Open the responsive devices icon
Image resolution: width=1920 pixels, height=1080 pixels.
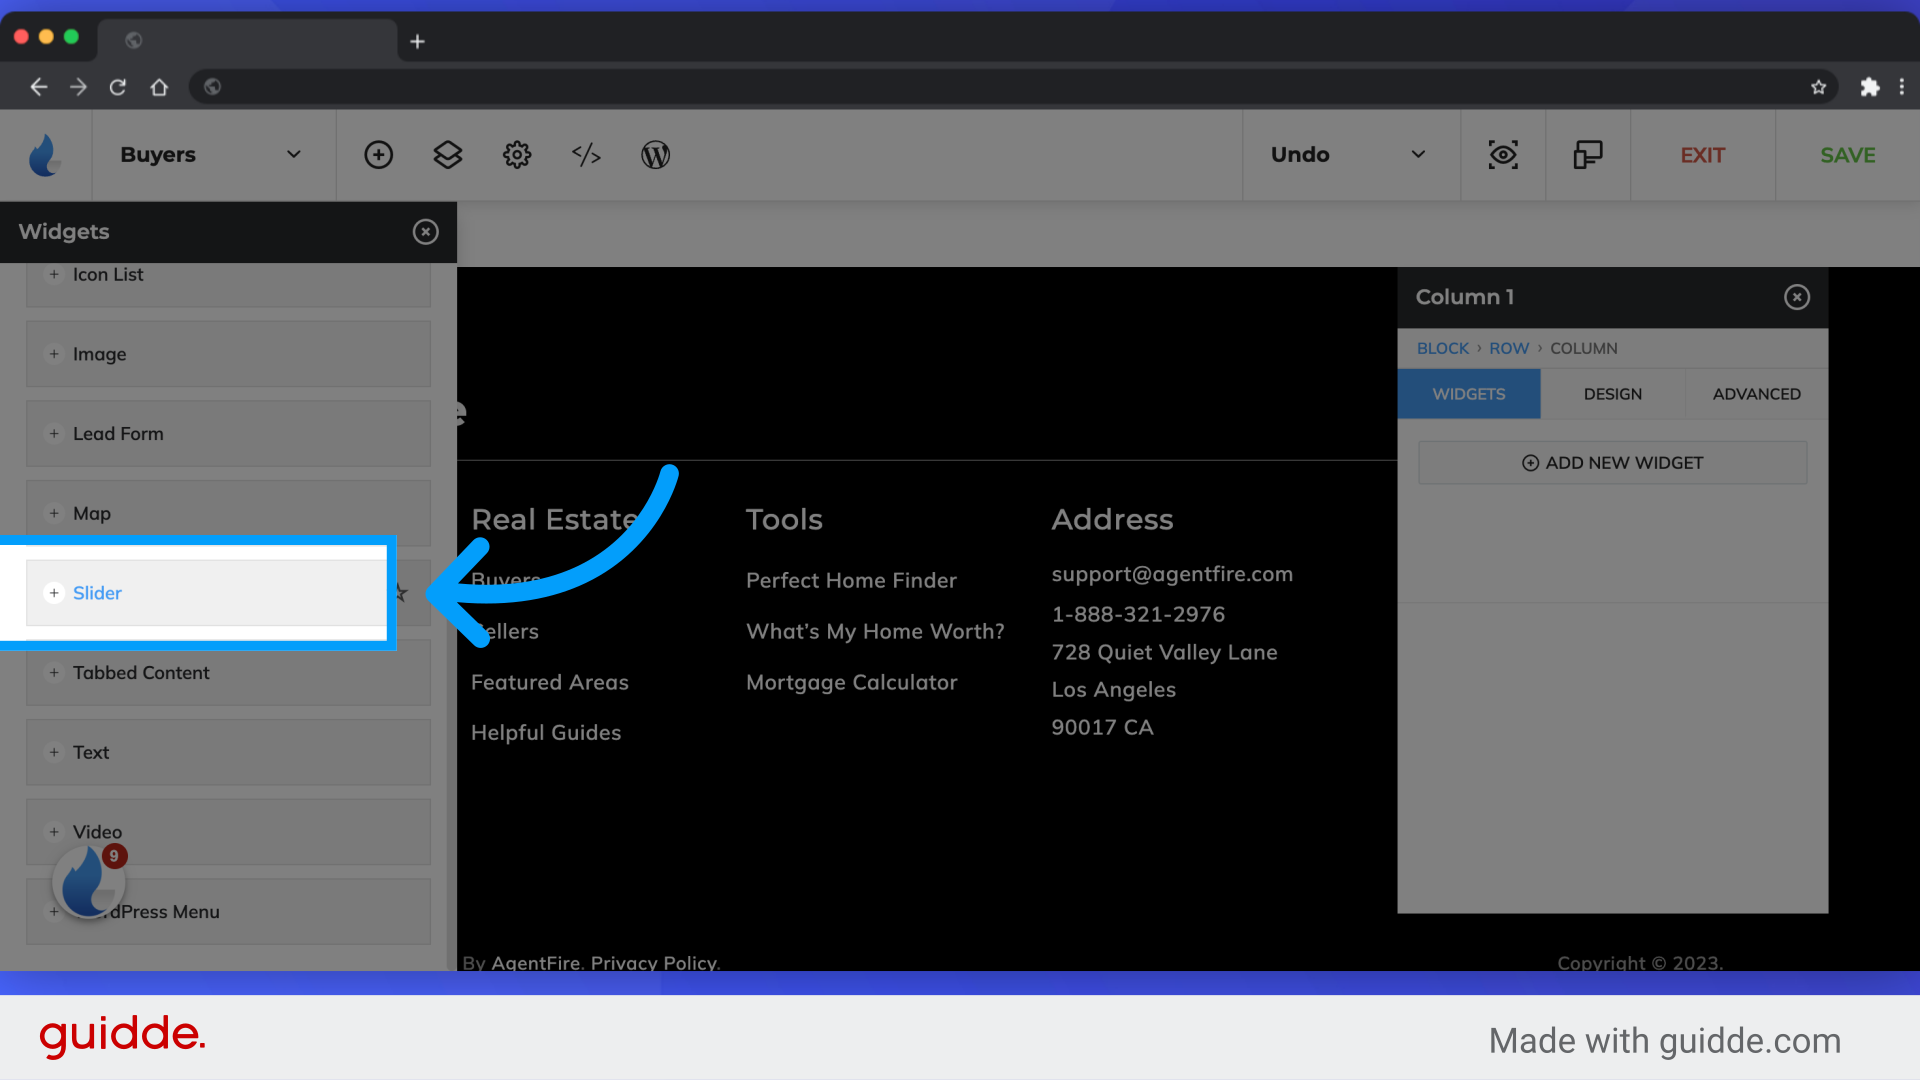click(x=1588, y=155)
